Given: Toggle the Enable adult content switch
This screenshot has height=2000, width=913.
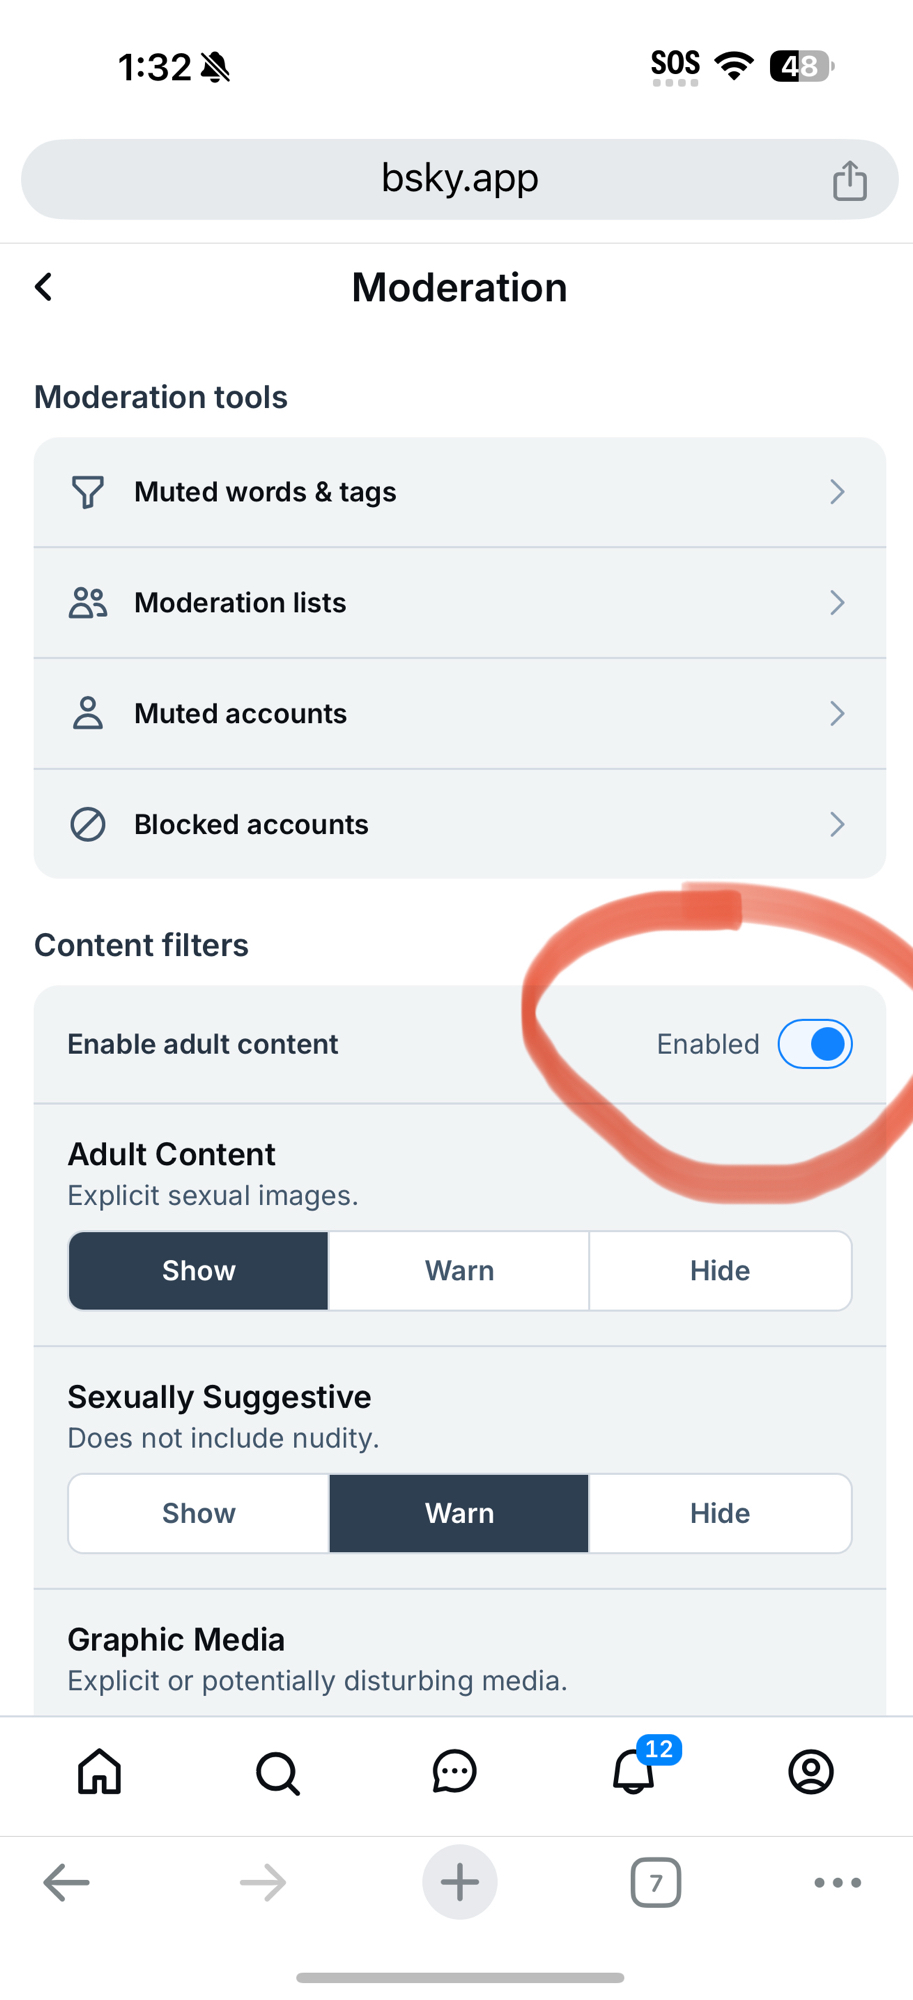Looking at the screenshot, I should pos(815,1044).
